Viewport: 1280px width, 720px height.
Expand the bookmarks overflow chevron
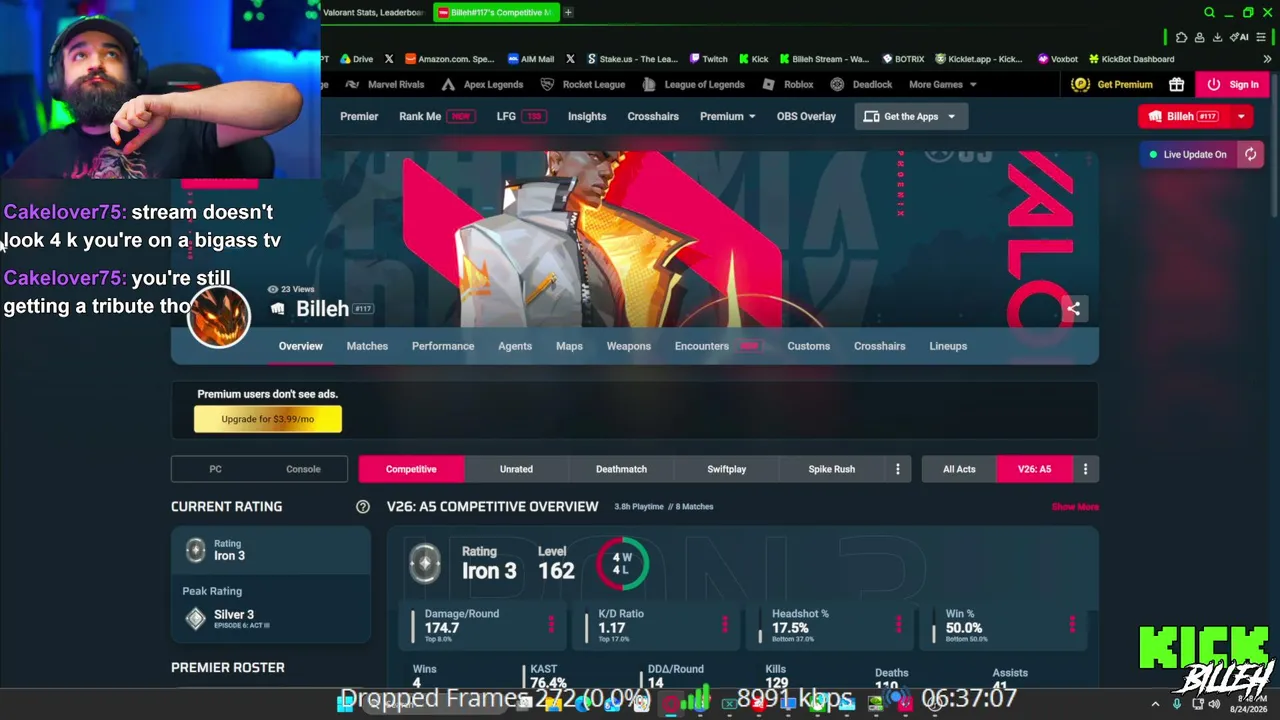click(x=1267, y=59)
